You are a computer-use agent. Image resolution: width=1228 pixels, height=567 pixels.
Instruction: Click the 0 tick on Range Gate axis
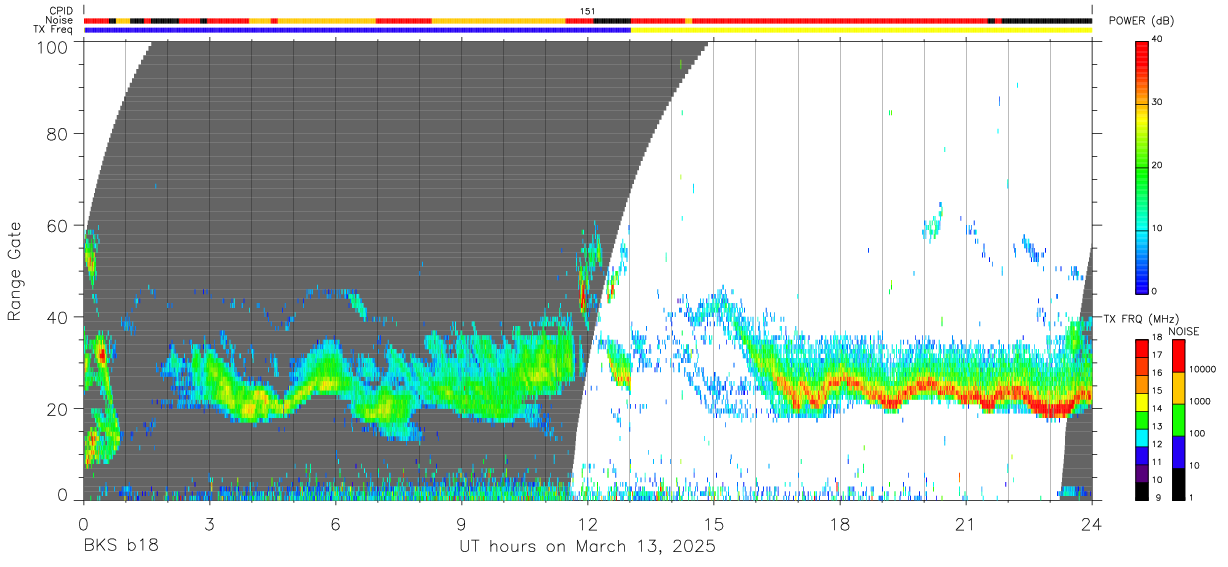[63, 495]
